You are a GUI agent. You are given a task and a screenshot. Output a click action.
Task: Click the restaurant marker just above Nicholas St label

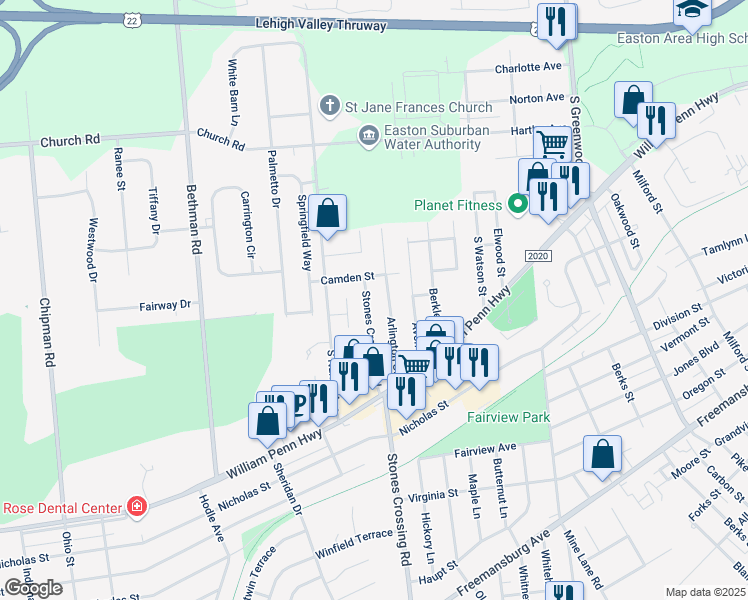(406, 394)
